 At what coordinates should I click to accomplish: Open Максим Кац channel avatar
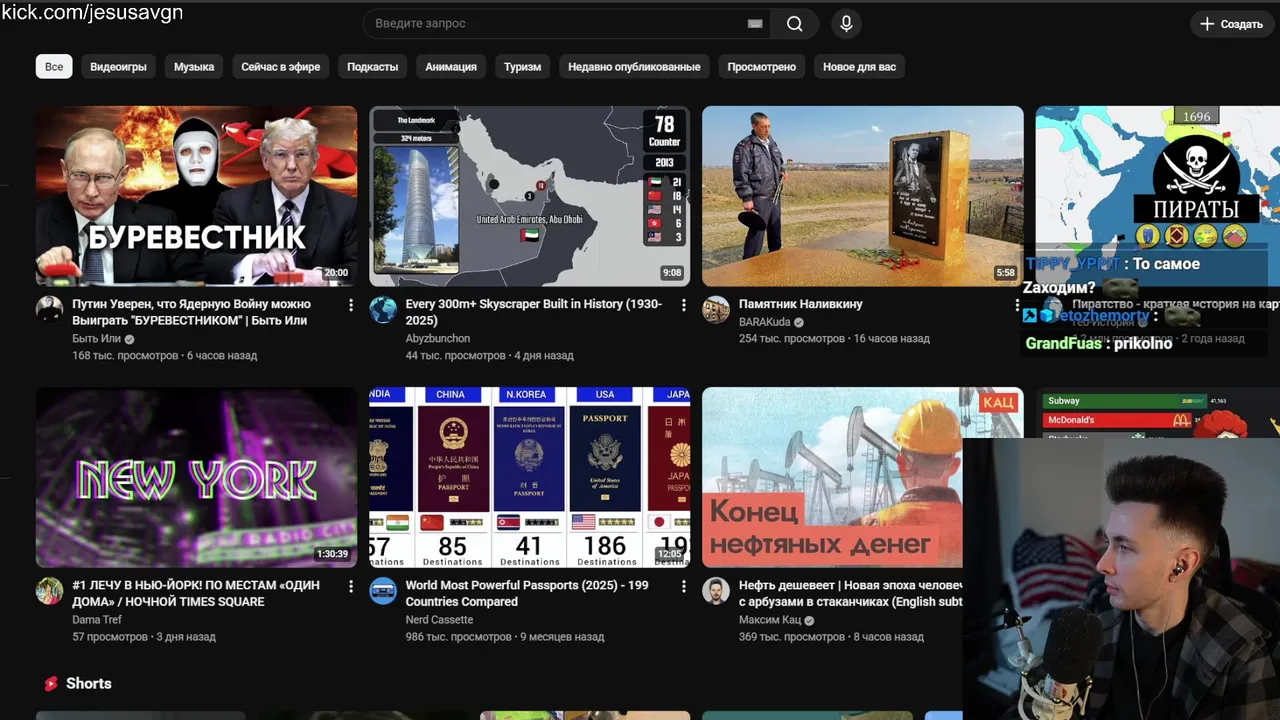coord(716,590)
